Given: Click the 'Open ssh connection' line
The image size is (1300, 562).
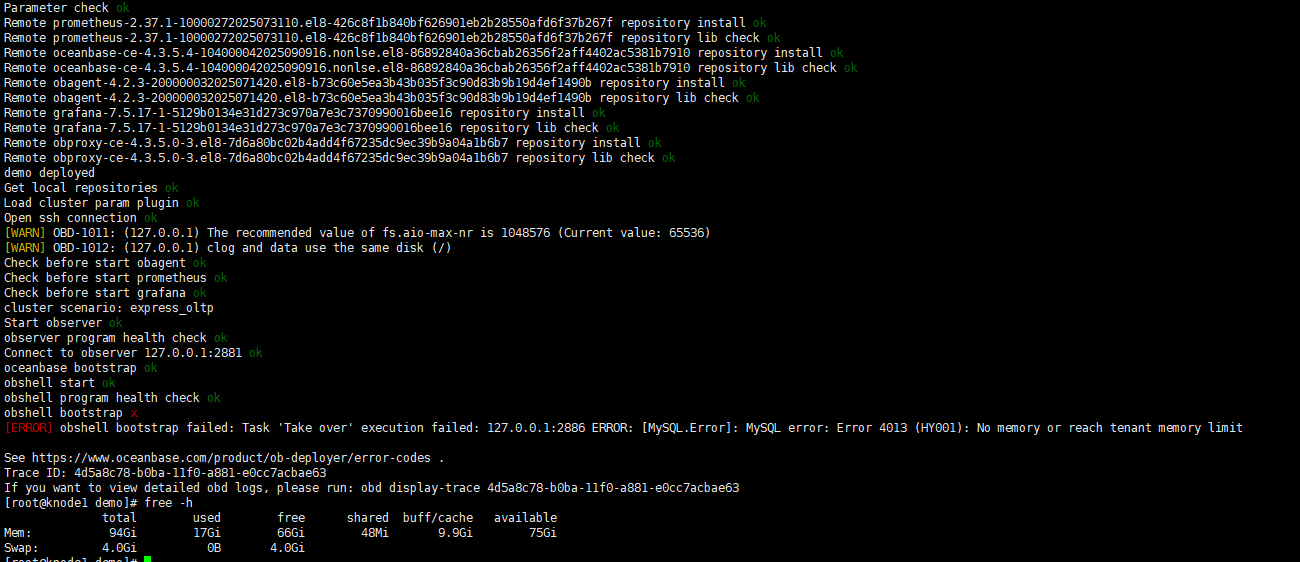Looking at the screenshot, I should coord(70,218).
